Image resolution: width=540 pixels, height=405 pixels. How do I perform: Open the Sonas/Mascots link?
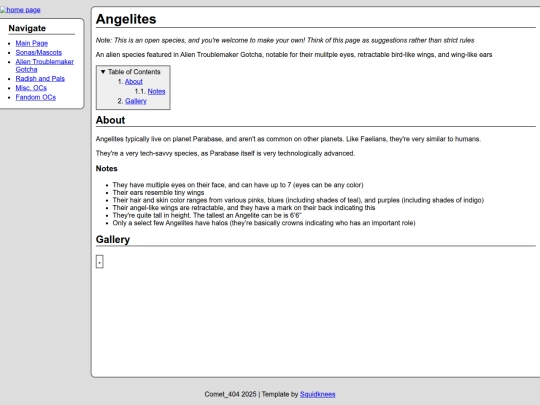(x=39, y=52)
